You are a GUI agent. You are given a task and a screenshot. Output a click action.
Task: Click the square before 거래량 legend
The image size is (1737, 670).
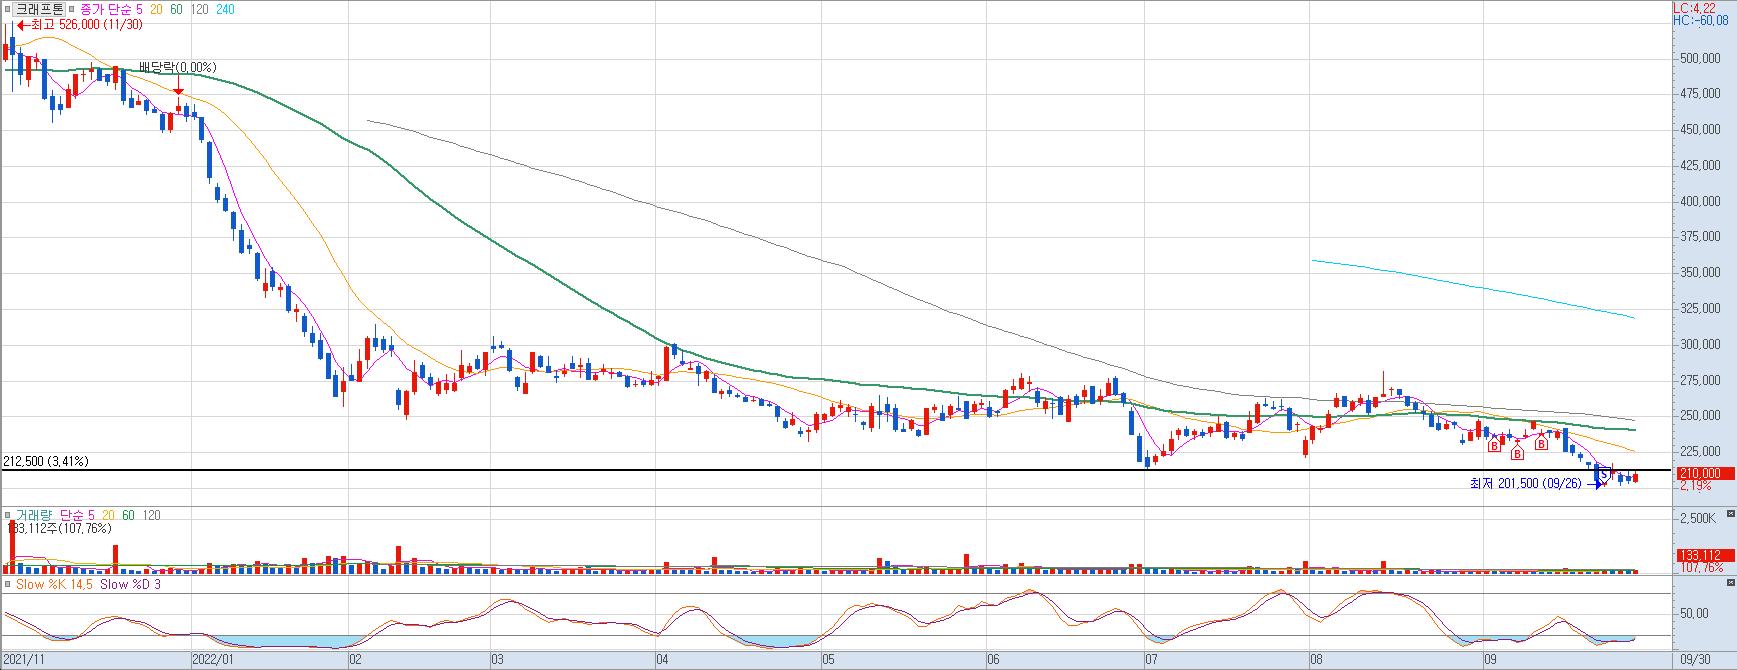[7, 515]
